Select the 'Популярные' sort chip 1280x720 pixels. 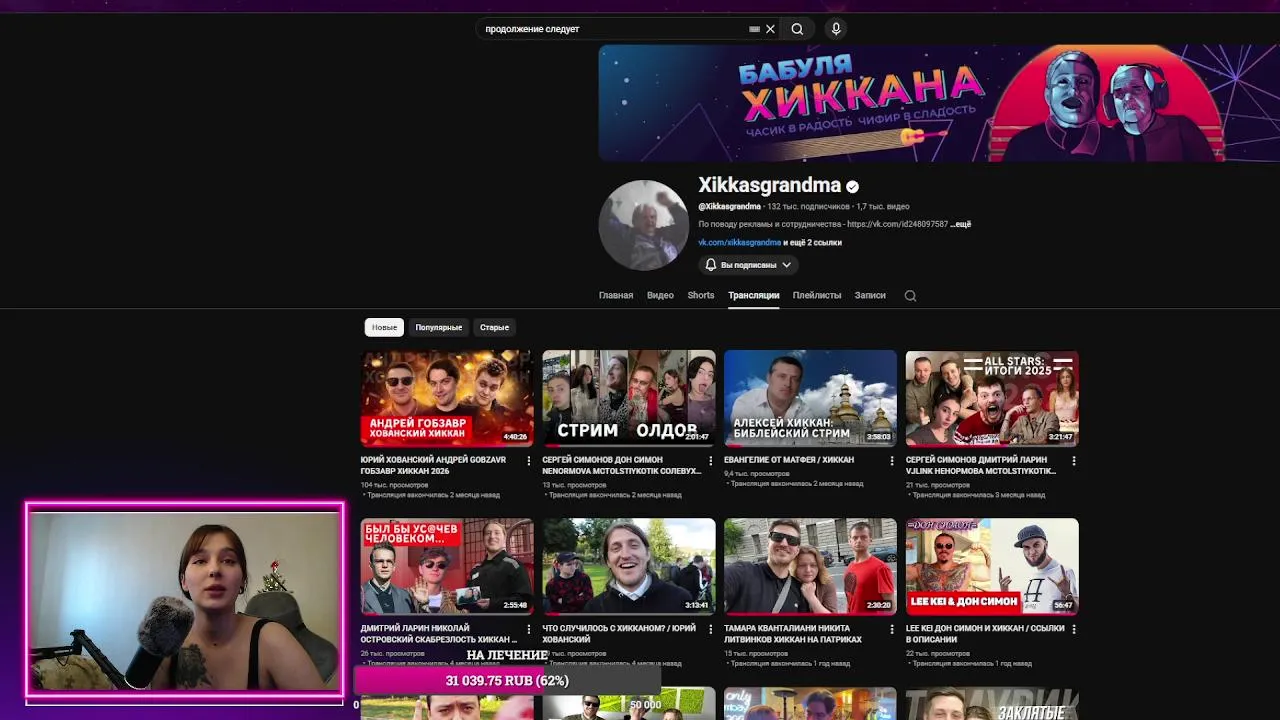click(x=439, y=327)
